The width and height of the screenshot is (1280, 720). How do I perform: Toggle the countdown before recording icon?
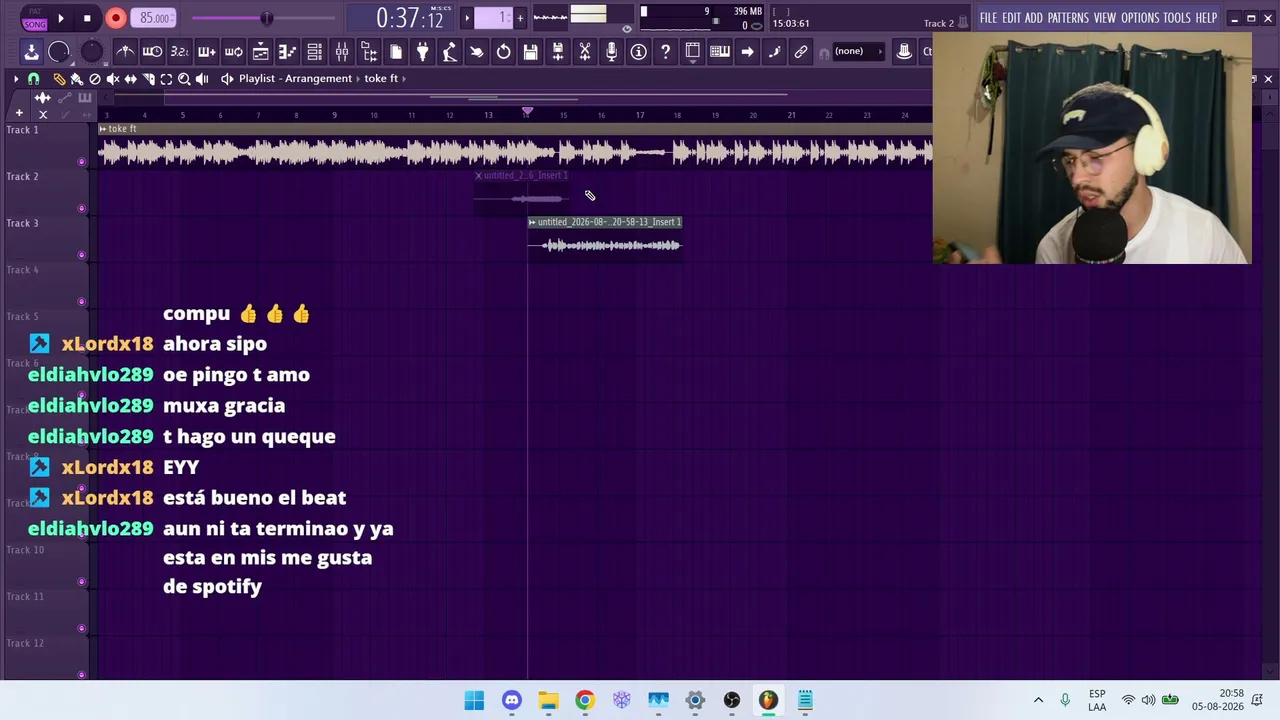(179, 52)
